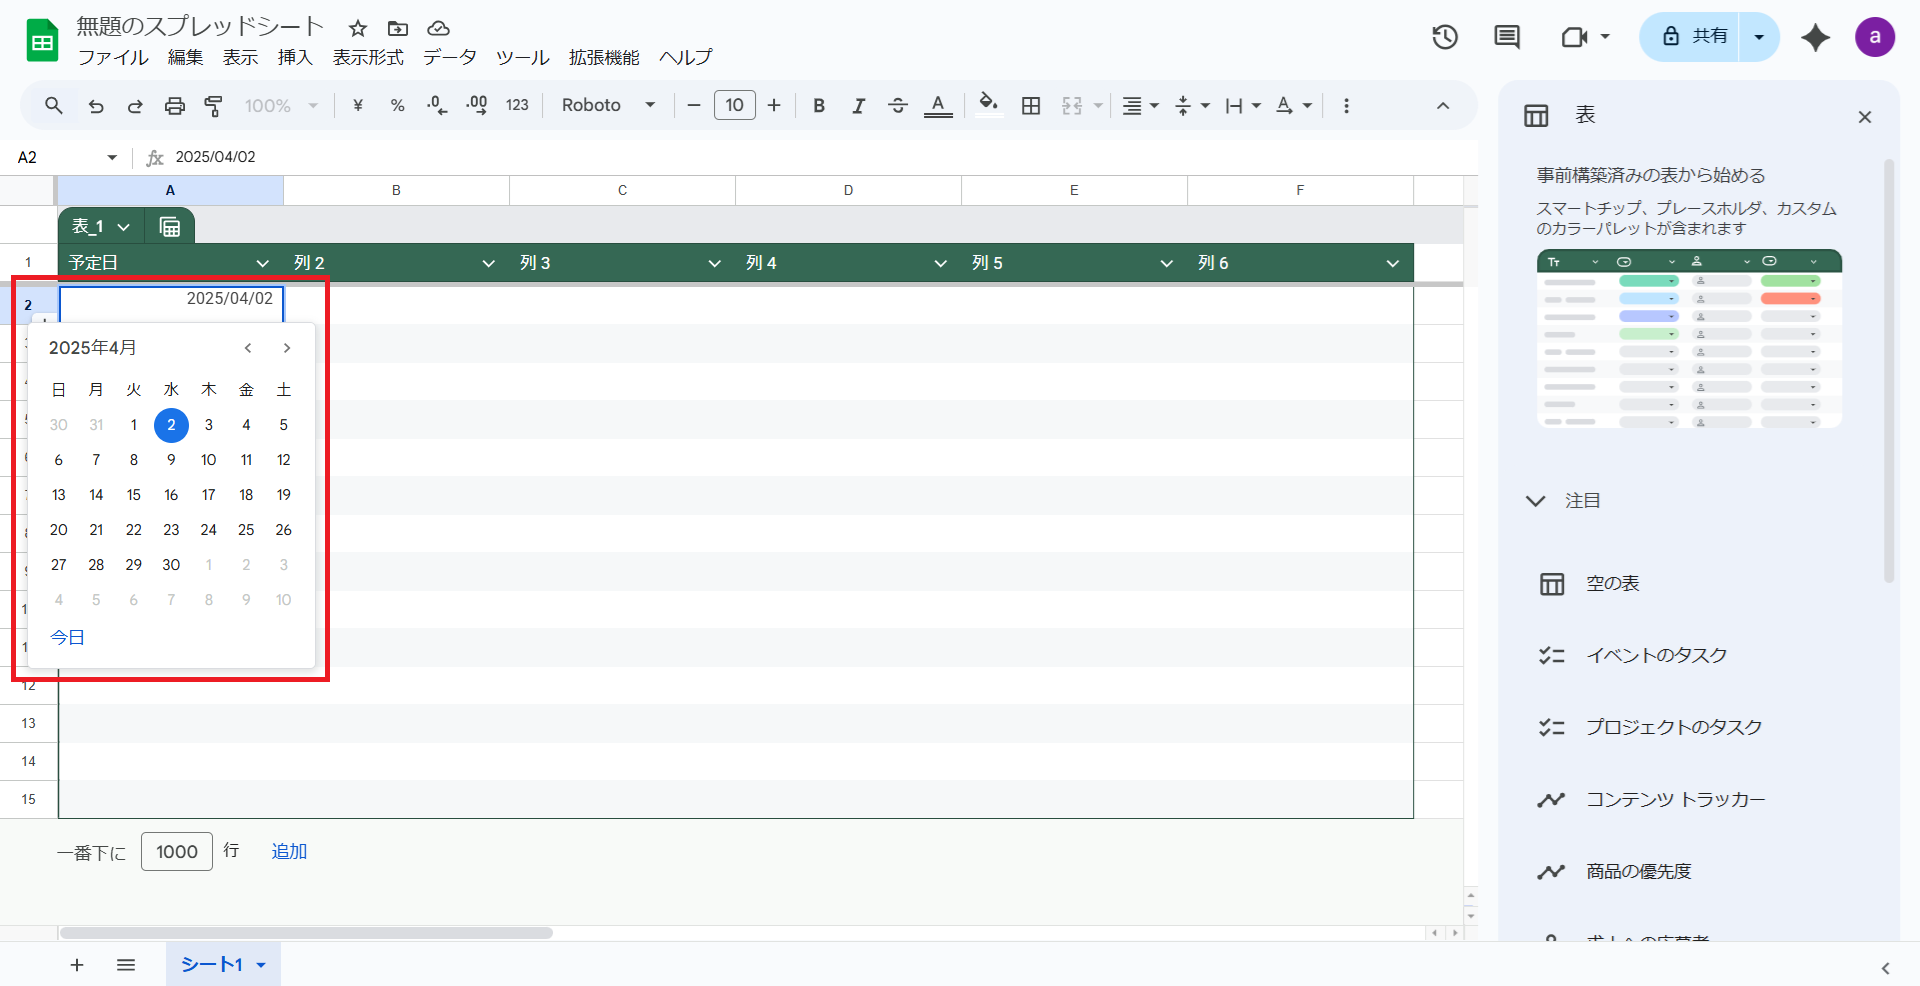Click the print icon in toolbar

pos(175,106)
